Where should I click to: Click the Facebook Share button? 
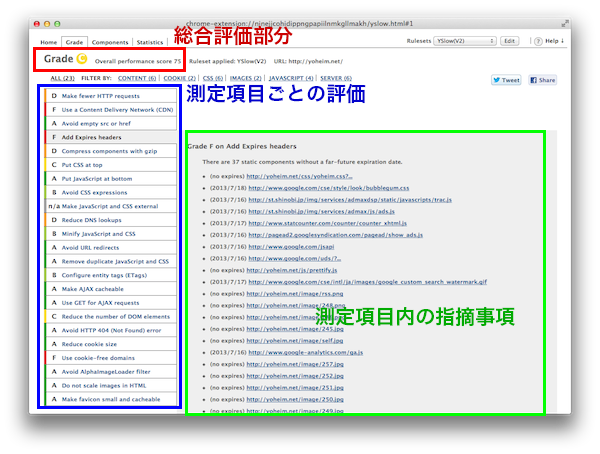tap(542, 80)
